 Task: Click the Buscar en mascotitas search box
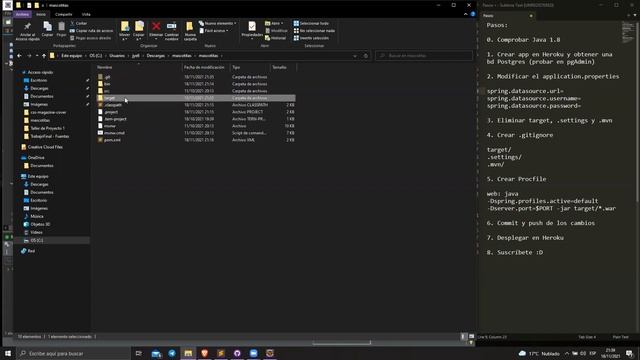[424, 56]
